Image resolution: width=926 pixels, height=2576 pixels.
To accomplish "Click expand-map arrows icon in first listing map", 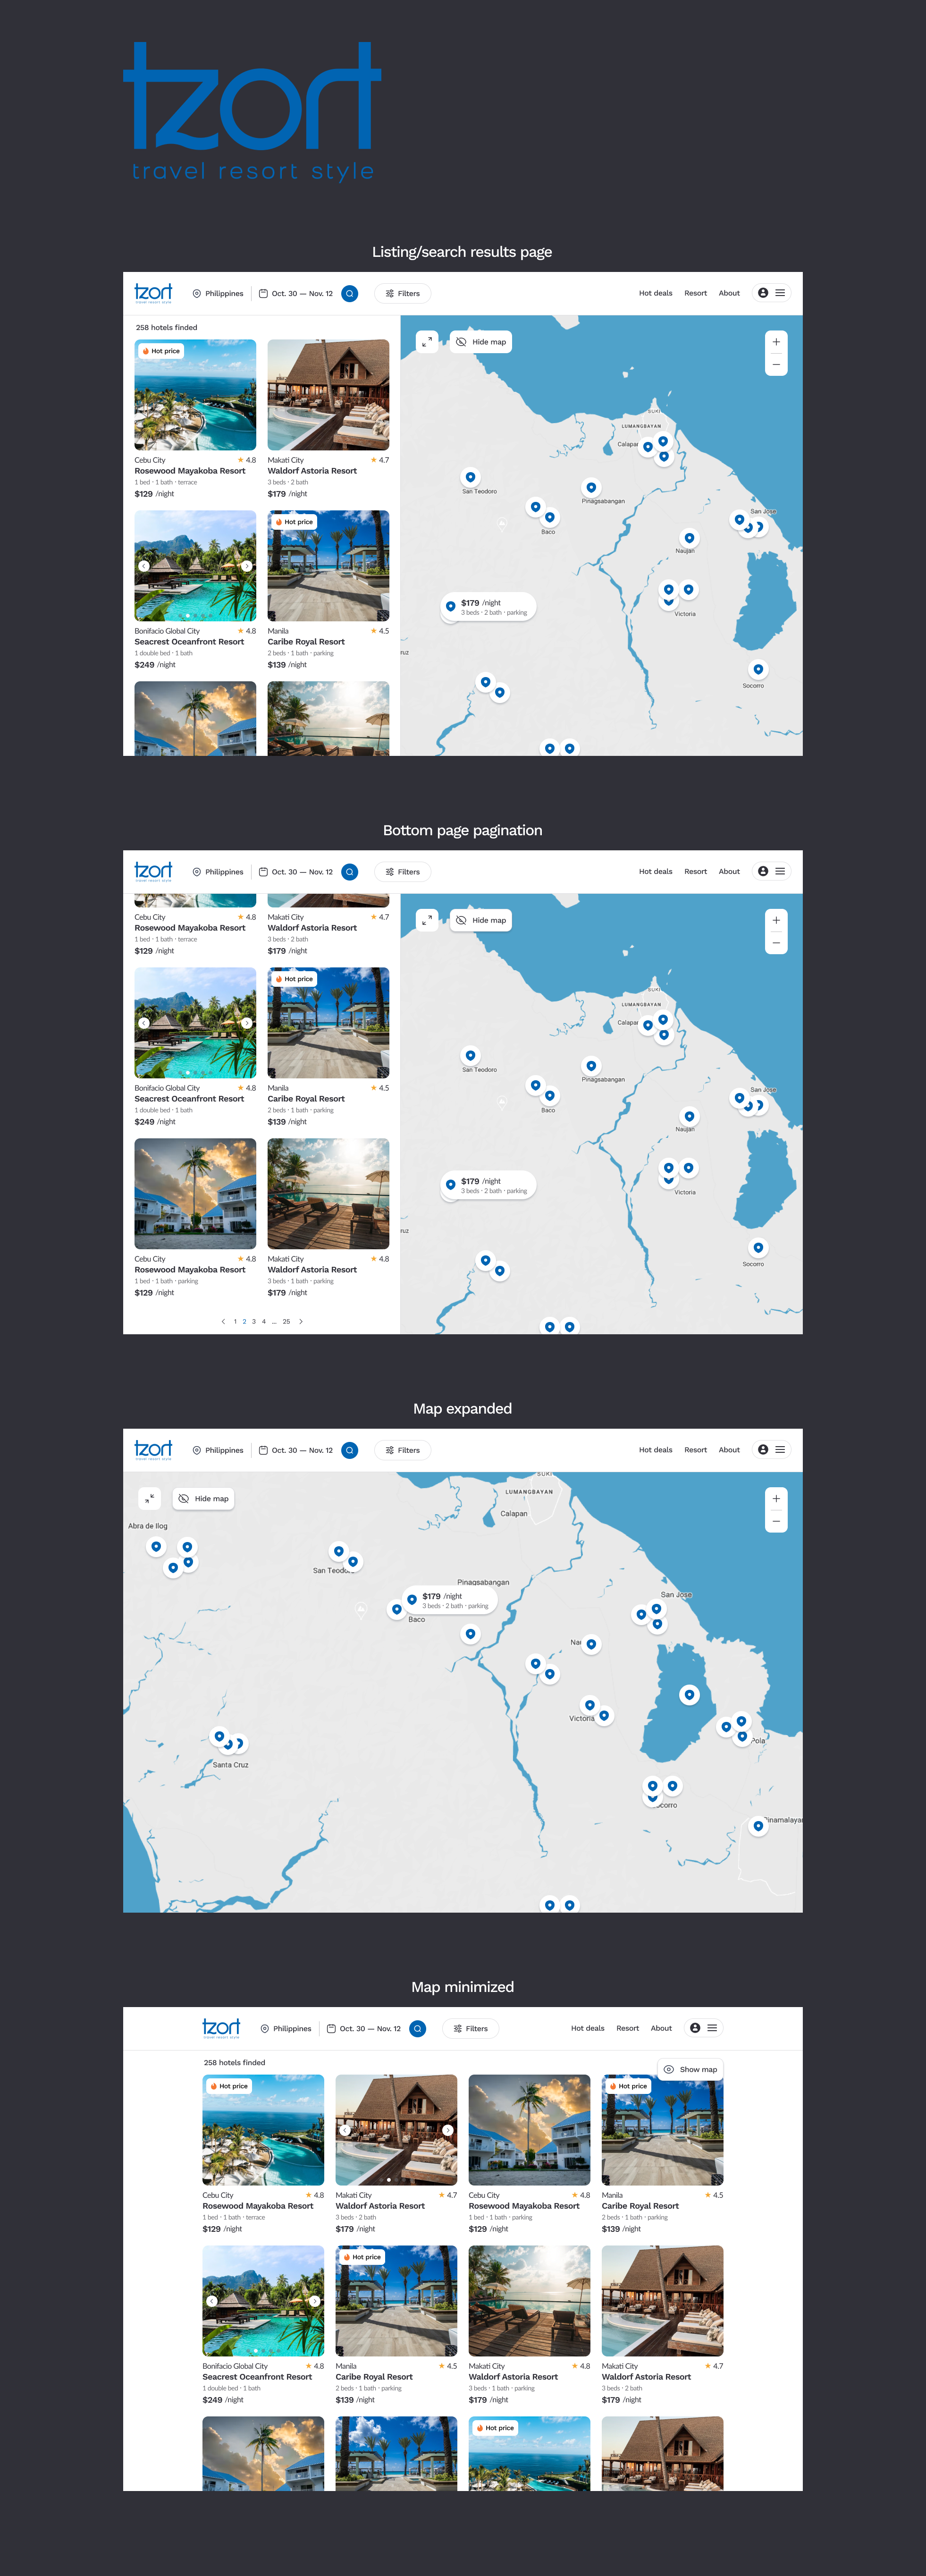I will click(x=427, y=342).
